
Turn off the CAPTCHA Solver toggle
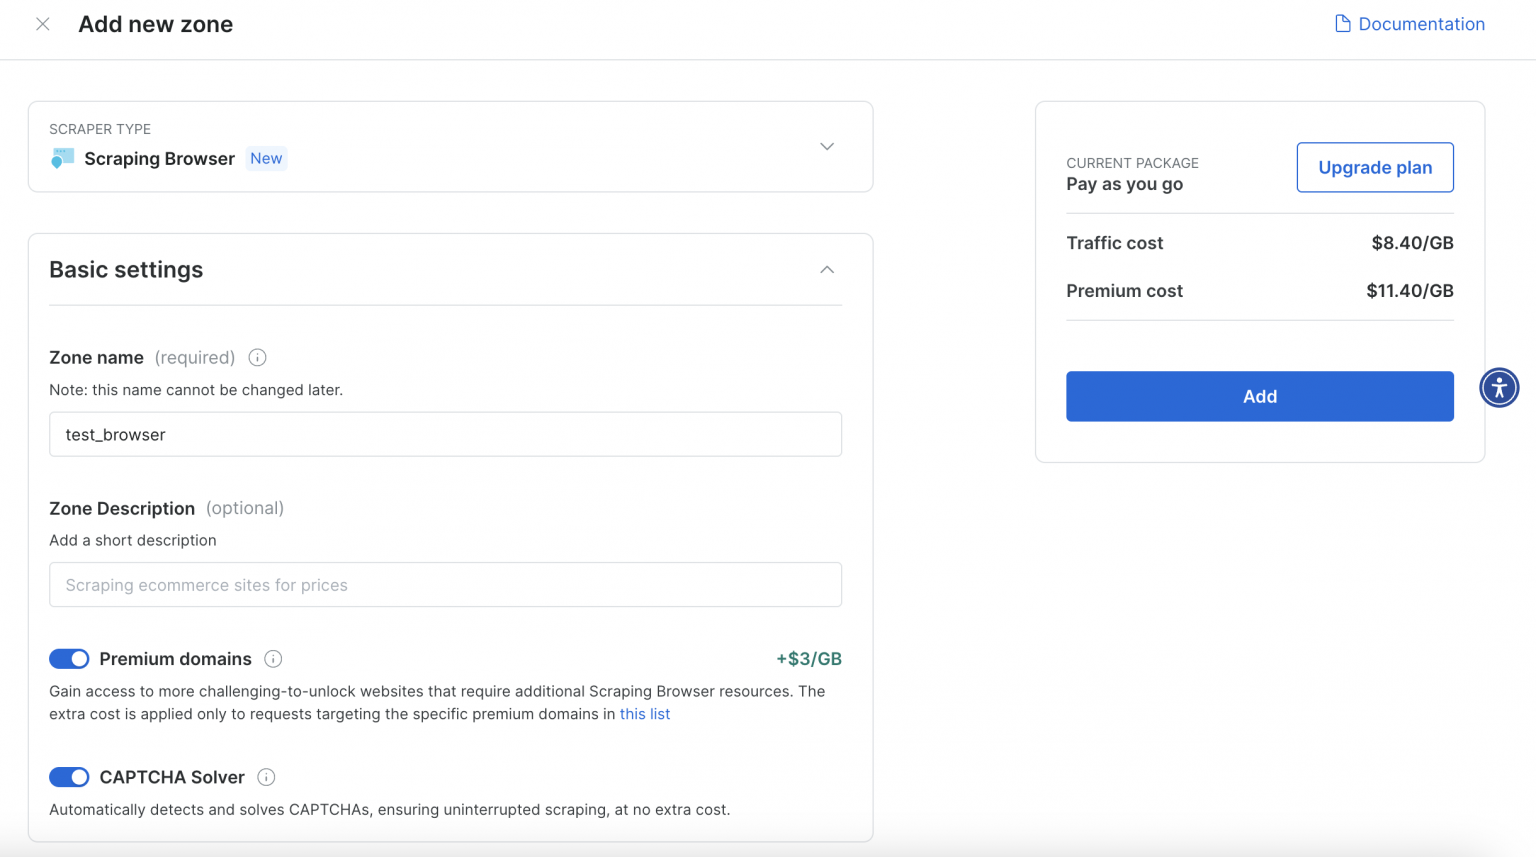[x=69, y=777]
